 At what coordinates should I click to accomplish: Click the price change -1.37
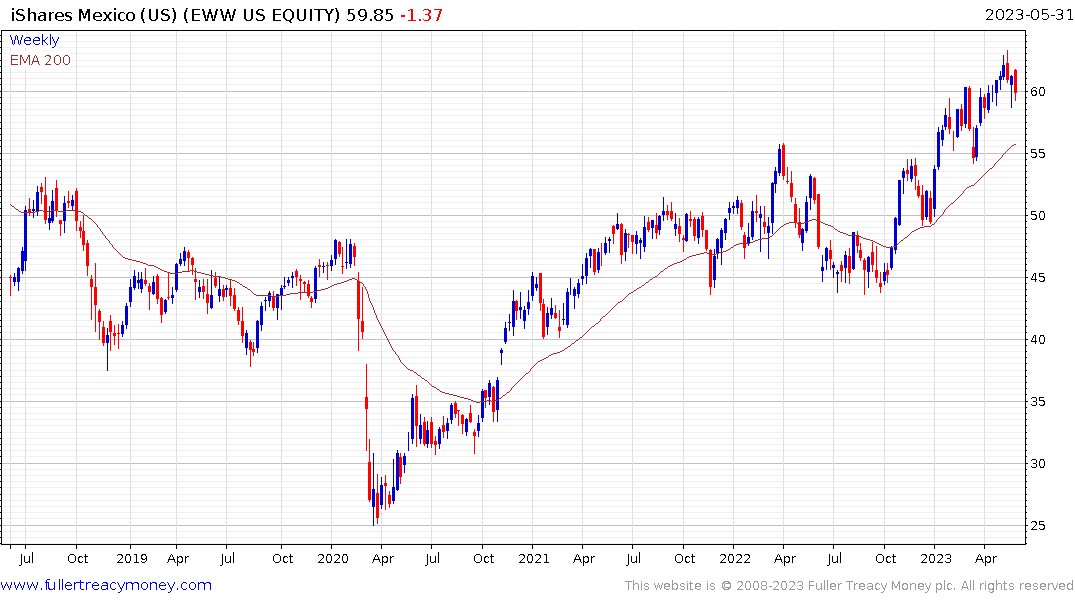(x=422, y=15)
